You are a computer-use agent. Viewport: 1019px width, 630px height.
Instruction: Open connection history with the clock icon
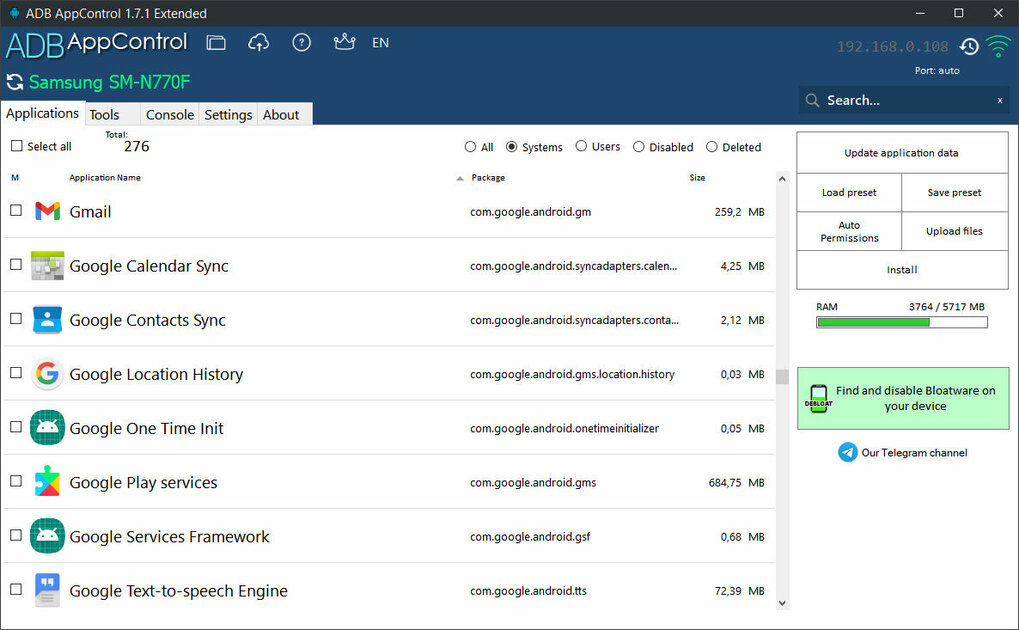click(x=968, y=46)
